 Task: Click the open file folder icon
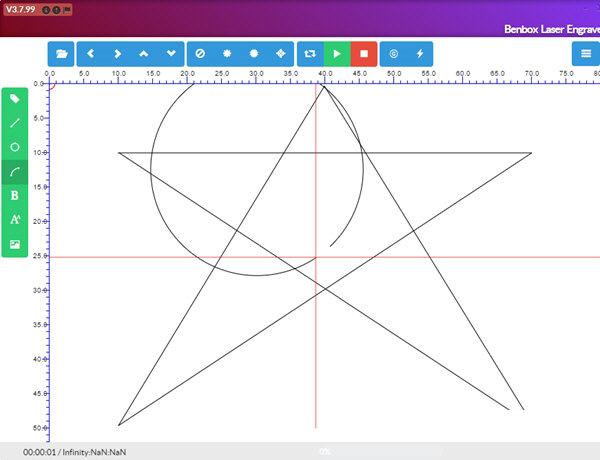[62, 53]
